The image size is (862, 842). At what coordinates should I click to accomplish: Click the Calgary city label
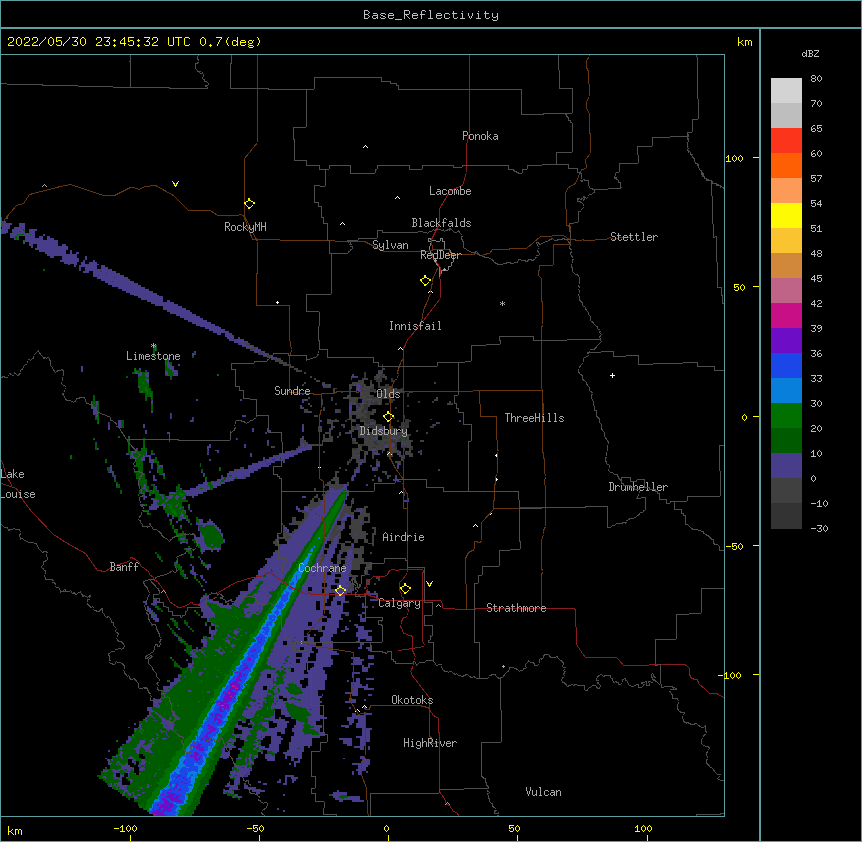399,603
